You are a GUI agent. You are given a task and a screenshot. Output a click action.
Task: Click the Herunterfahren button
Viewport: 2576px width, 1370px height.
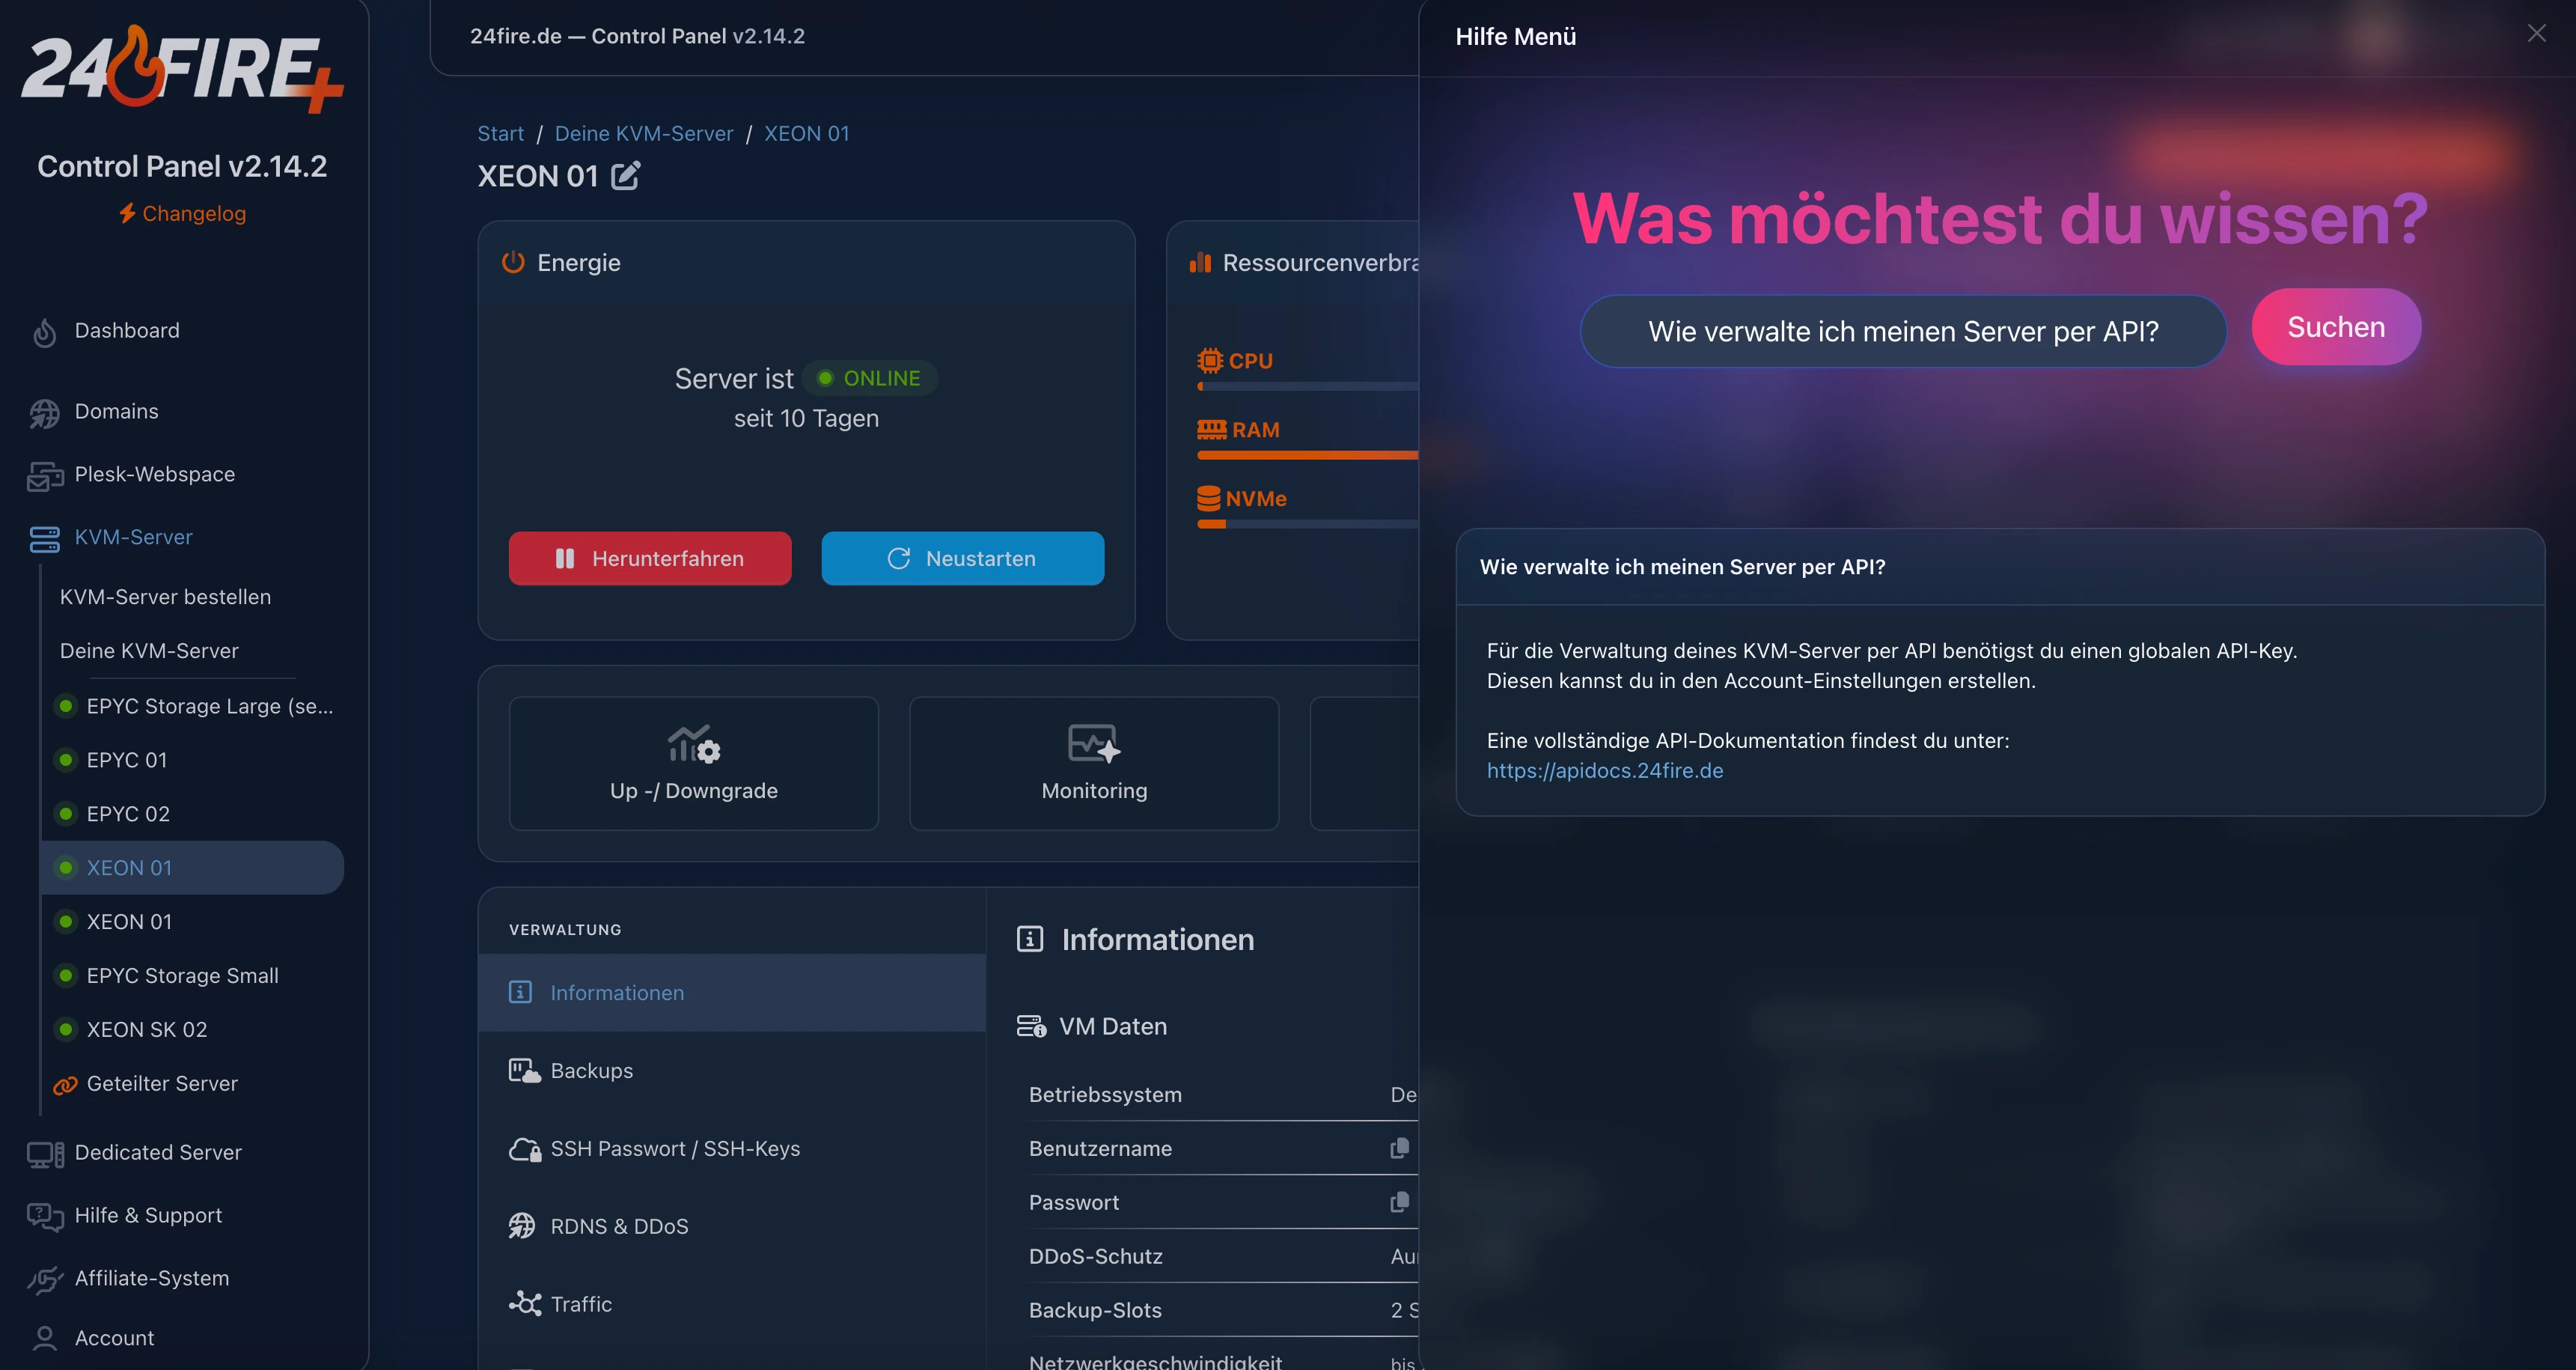point(650,558)
